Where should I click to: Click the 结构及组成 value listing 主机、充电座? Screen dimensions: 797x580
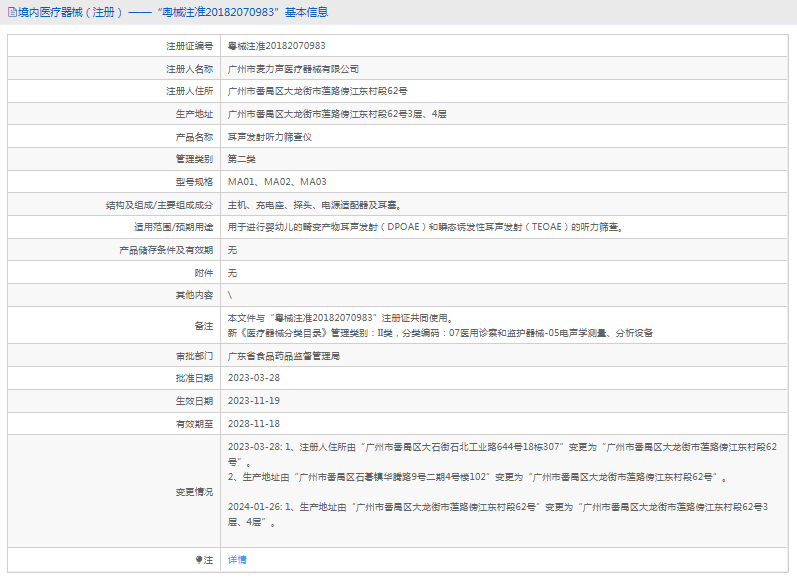tap(314, 205)
